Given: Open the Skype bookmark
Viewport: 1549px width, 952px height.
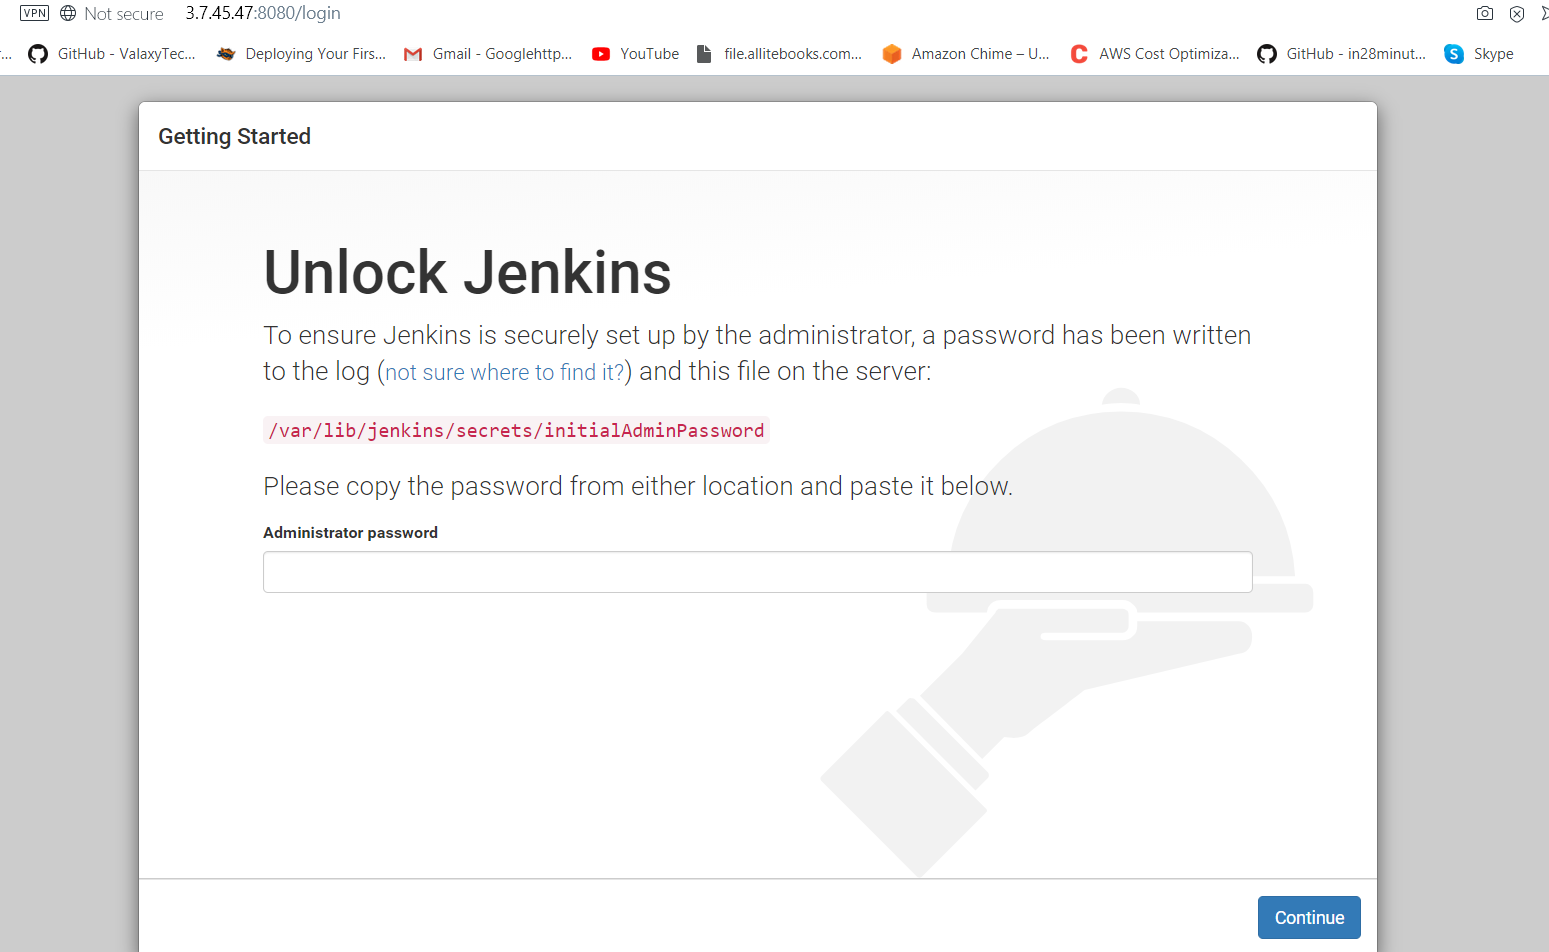Looking at the screenshot, I should 1479,54.
